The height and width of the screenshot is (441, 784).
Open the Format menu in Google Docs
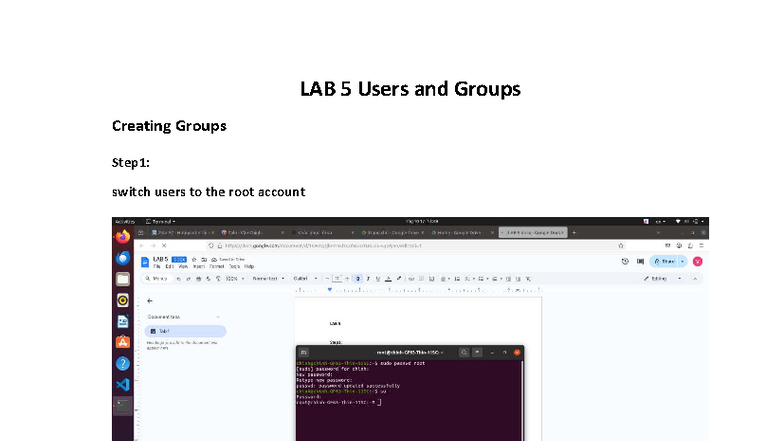click(x=216, y=266)
